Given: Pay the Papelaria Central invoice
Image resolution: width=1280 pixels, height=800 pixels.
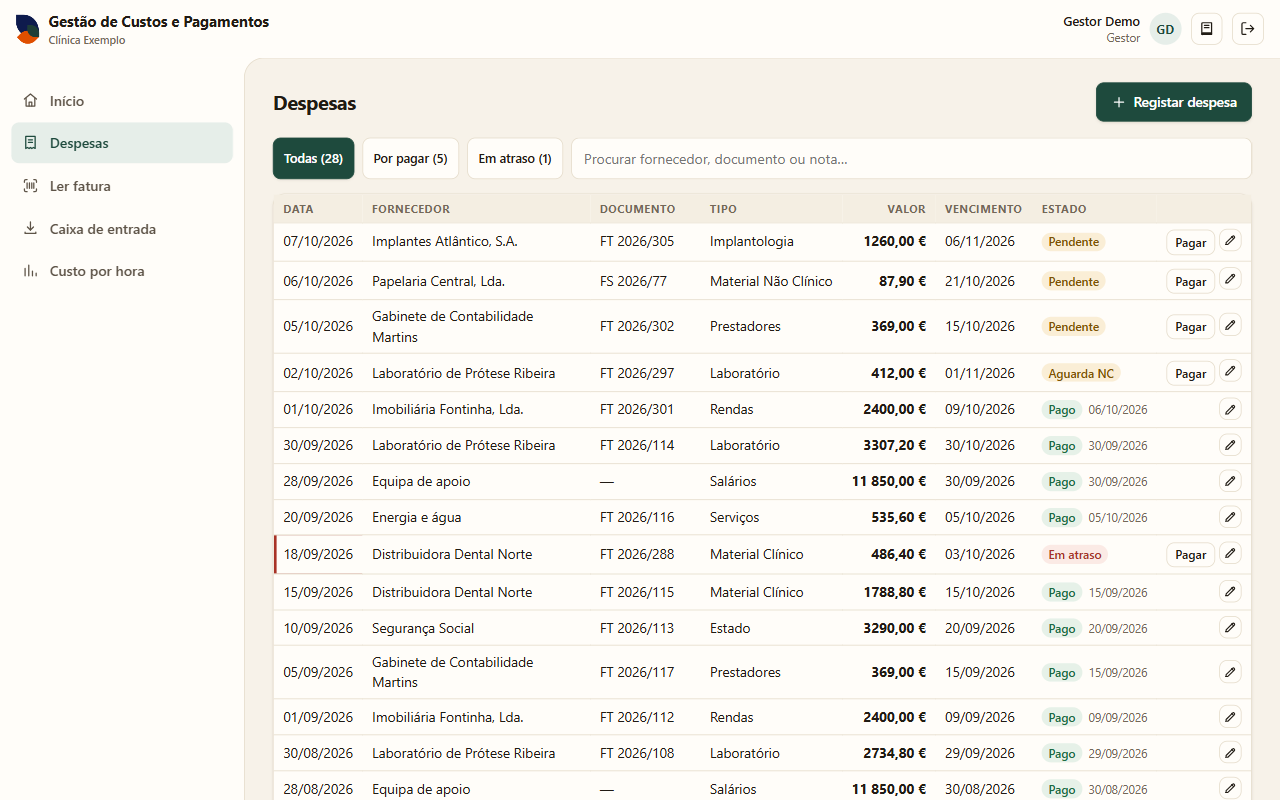Looking at the screenshot, I should 1190,282.
